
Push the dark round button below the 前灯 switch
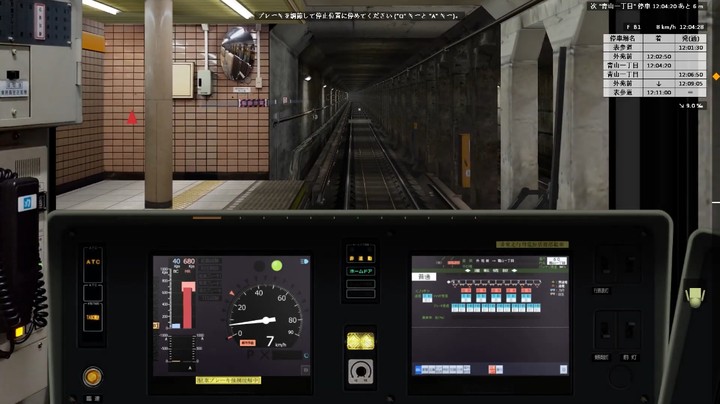click(x=620, y=377)
